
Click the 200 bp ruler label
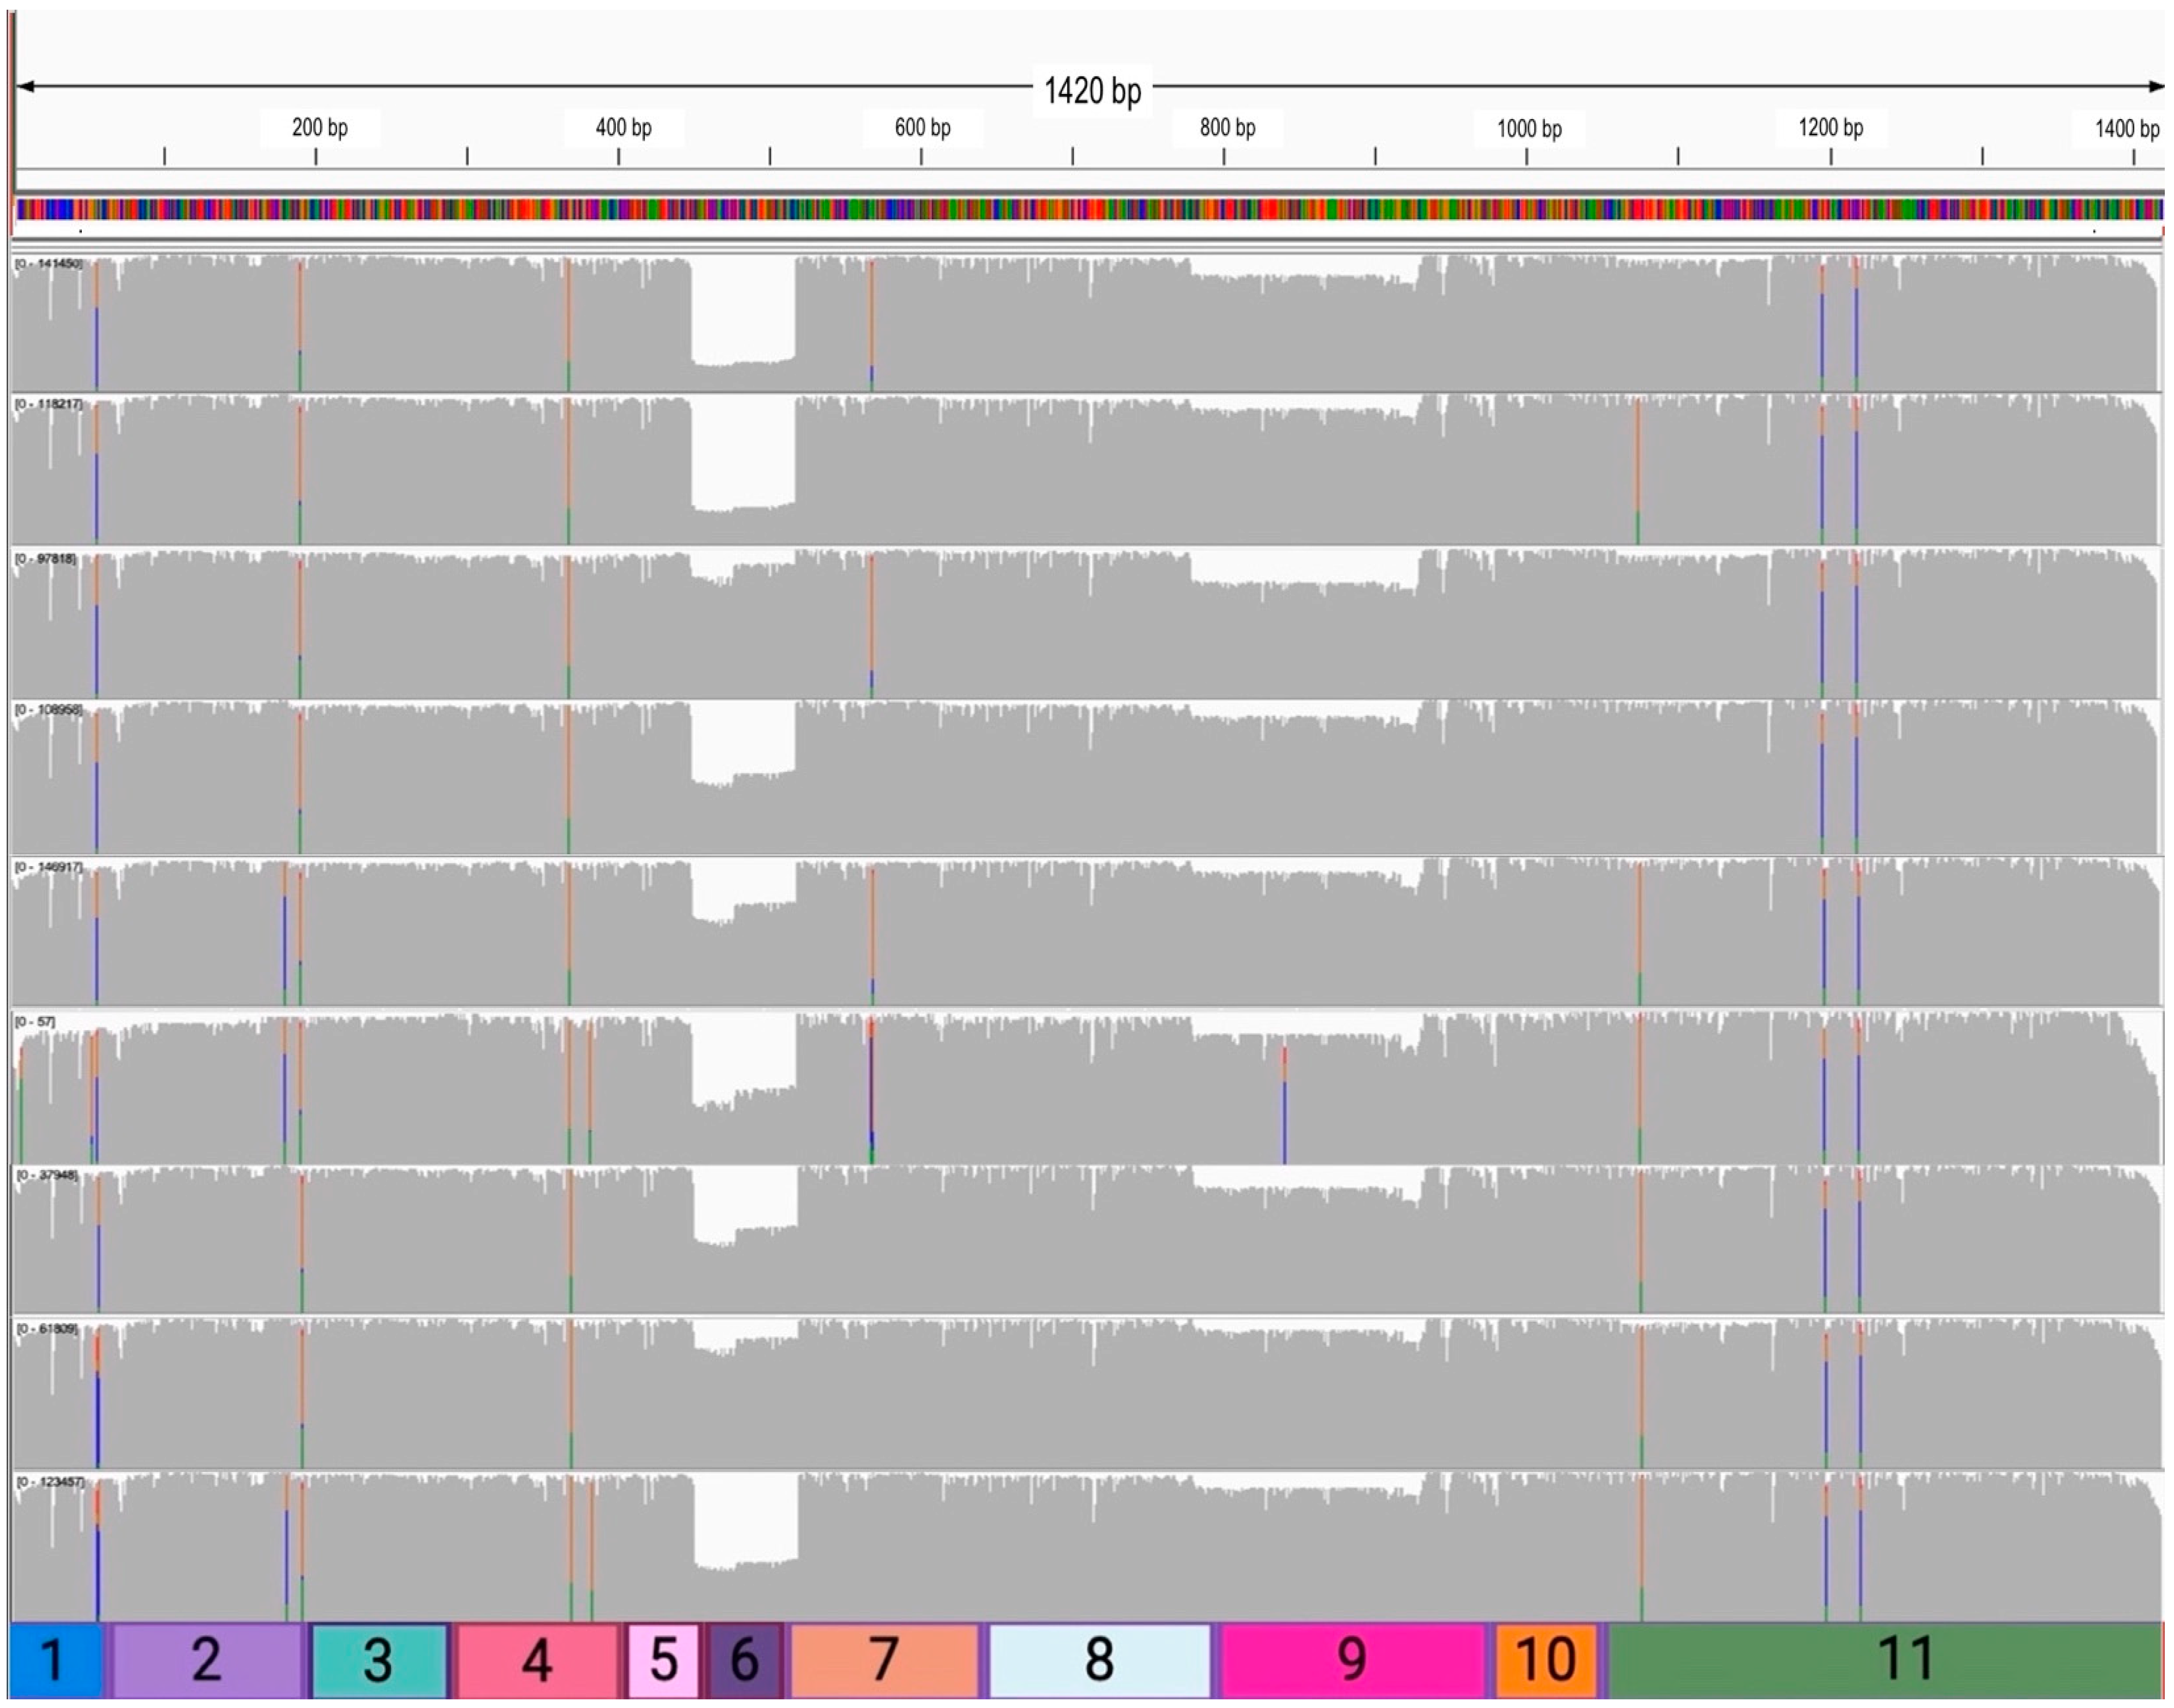click(x=320, y=128)
